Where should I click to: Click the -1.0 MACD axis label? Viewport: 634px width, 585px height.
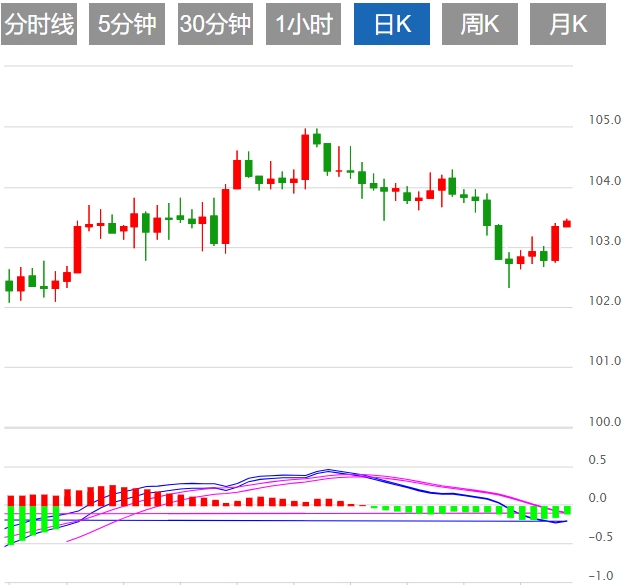pos(601,576)
